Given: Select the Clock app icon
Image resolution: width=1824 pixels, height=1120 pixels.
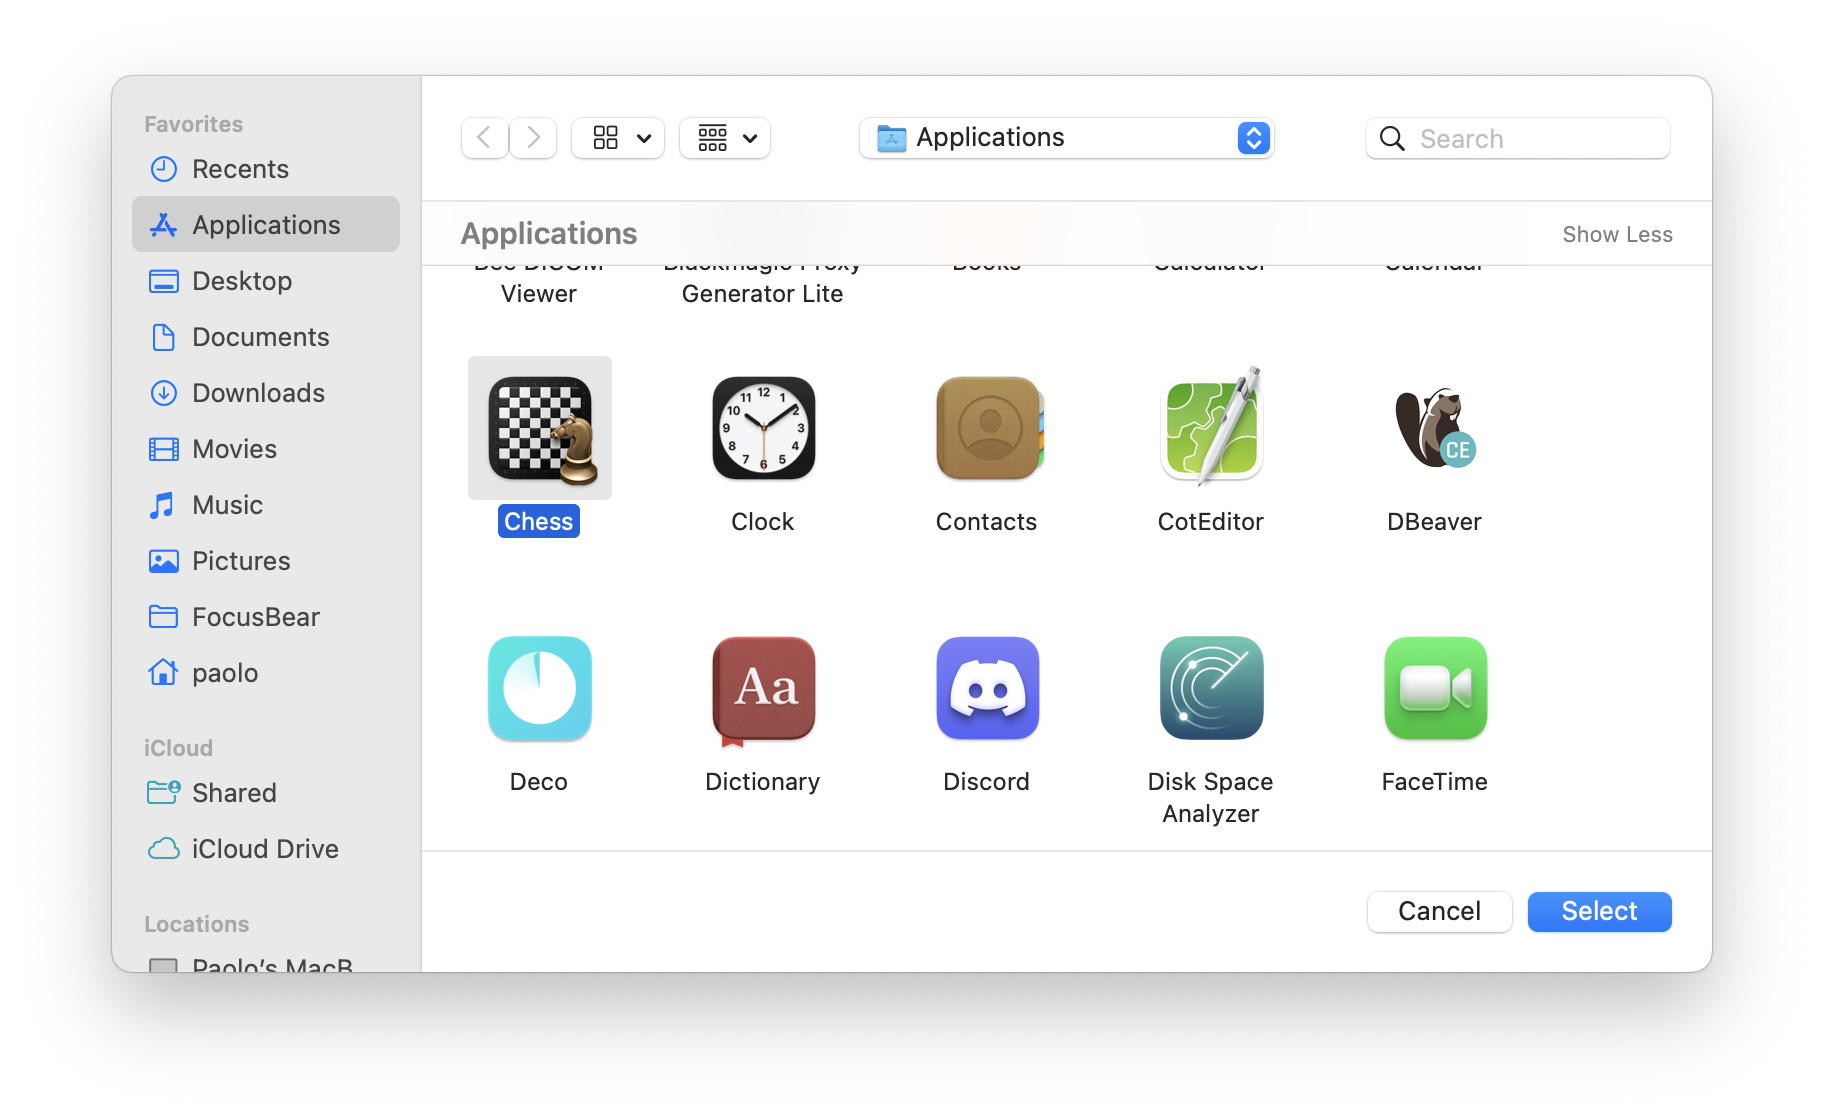Looking at the screenshot, I should point(763,428).
